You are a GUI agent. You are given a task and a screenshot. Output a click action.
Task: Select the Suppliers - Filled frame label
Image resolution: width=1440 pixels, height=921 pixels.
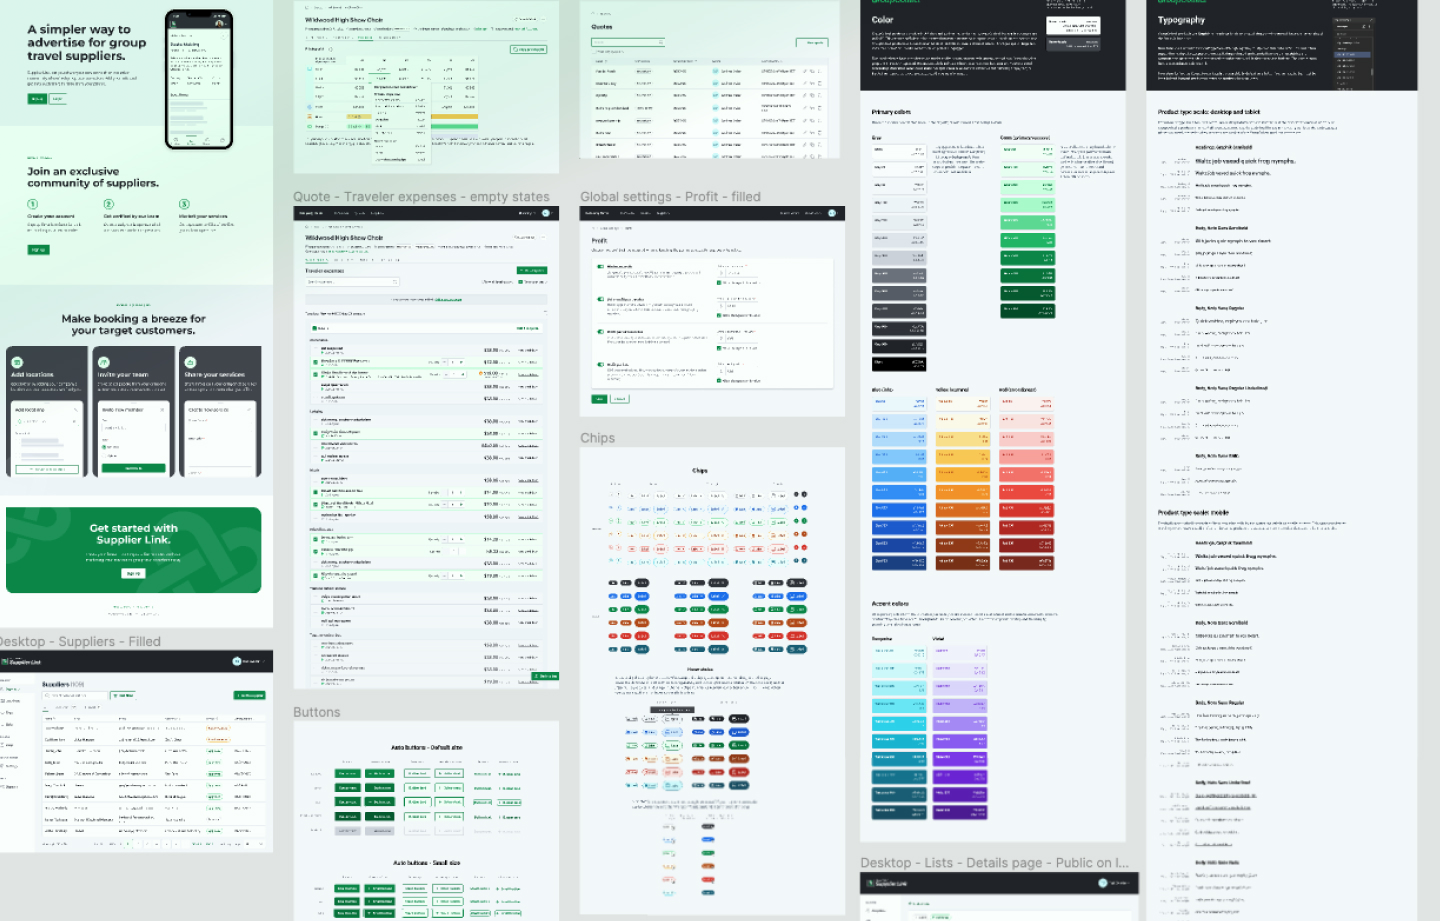coord(80,642)
